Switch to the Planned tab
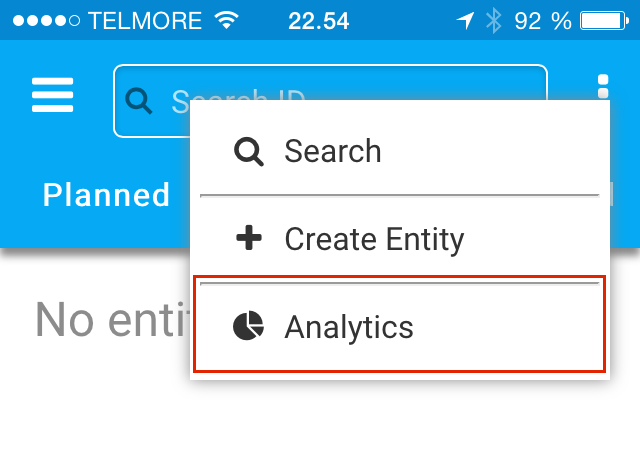 106,195
